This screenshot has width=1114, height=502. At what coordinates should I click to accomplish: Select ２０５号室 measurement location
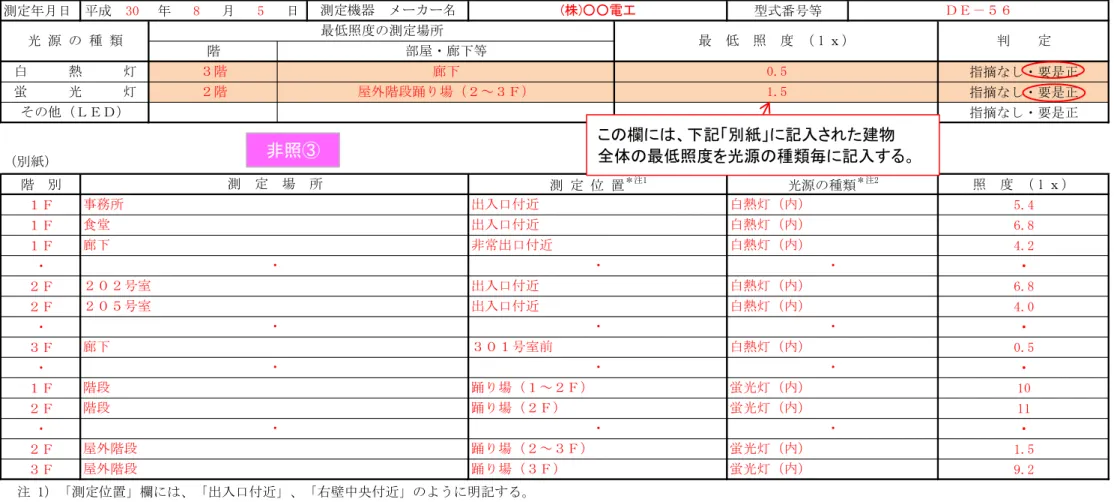(117, 306)
